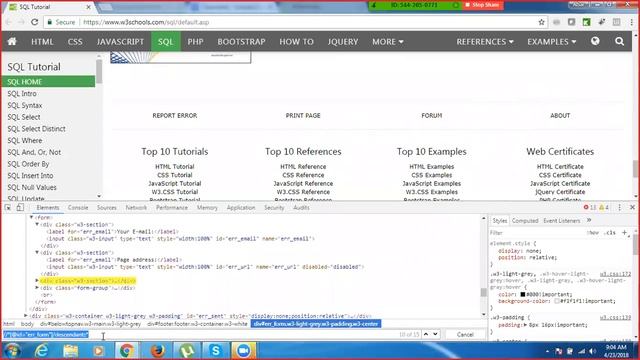Open the SQL Intro sidebar link
Viewport: 640px width, 360px height.
tap(22, 93)
